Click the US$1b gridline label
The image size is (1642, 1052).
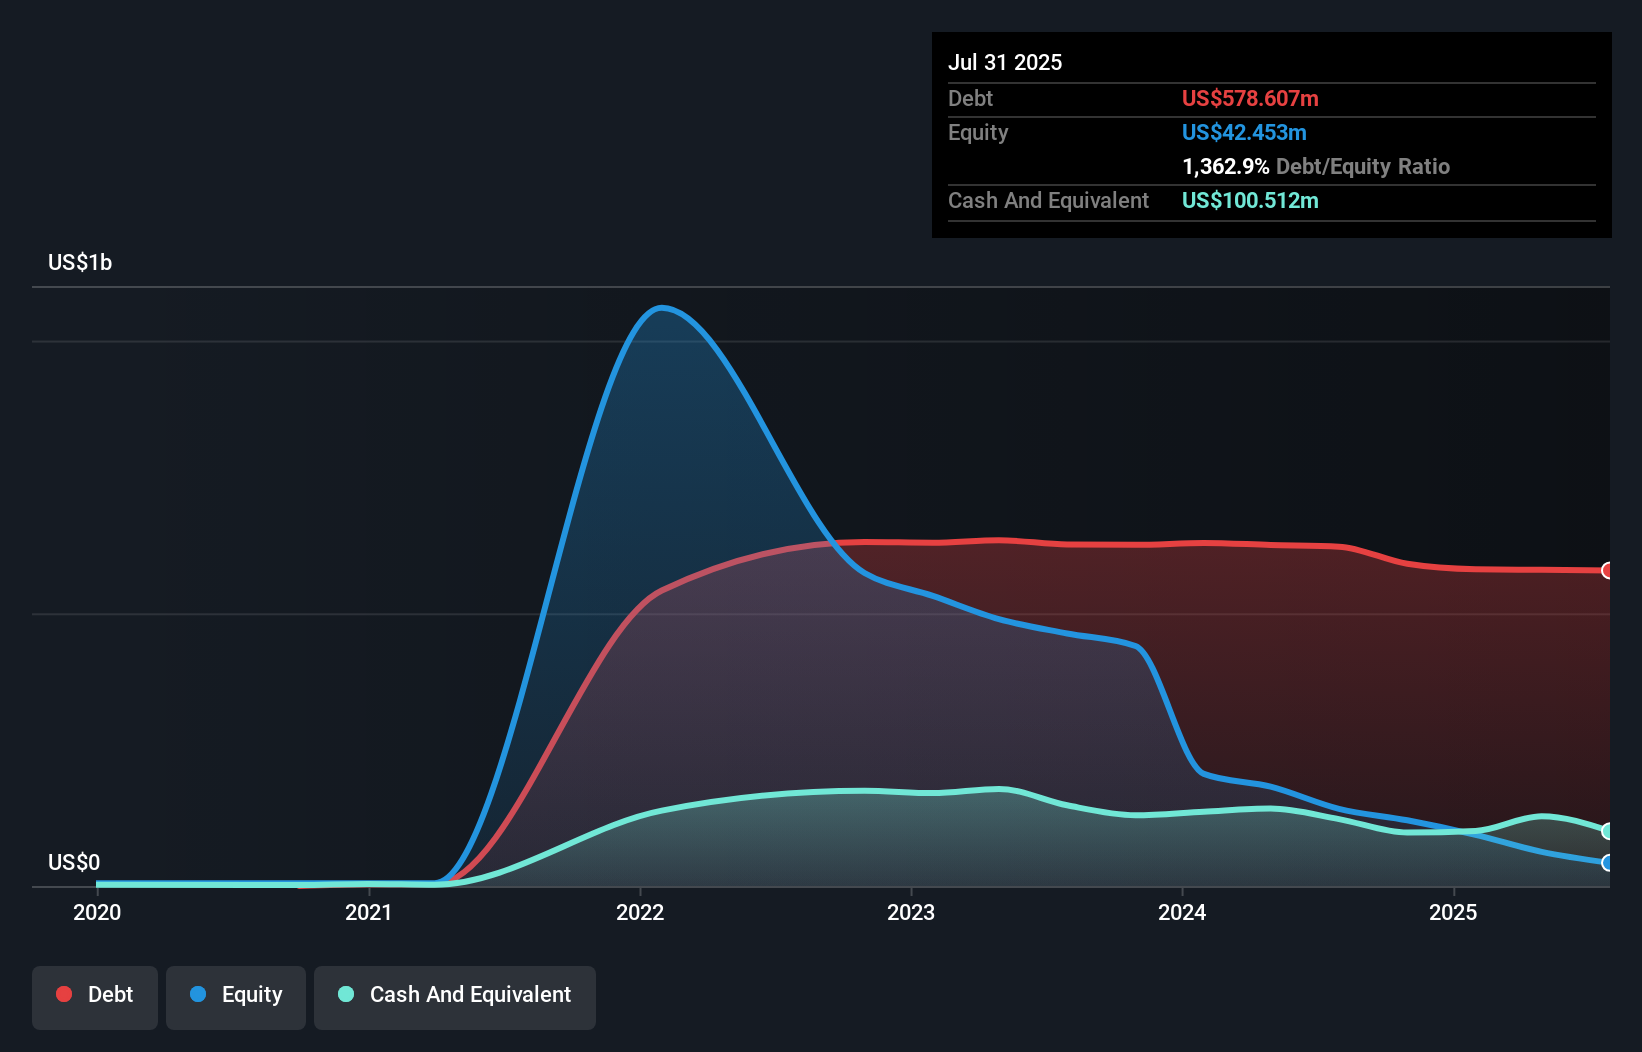pos(80,262)
